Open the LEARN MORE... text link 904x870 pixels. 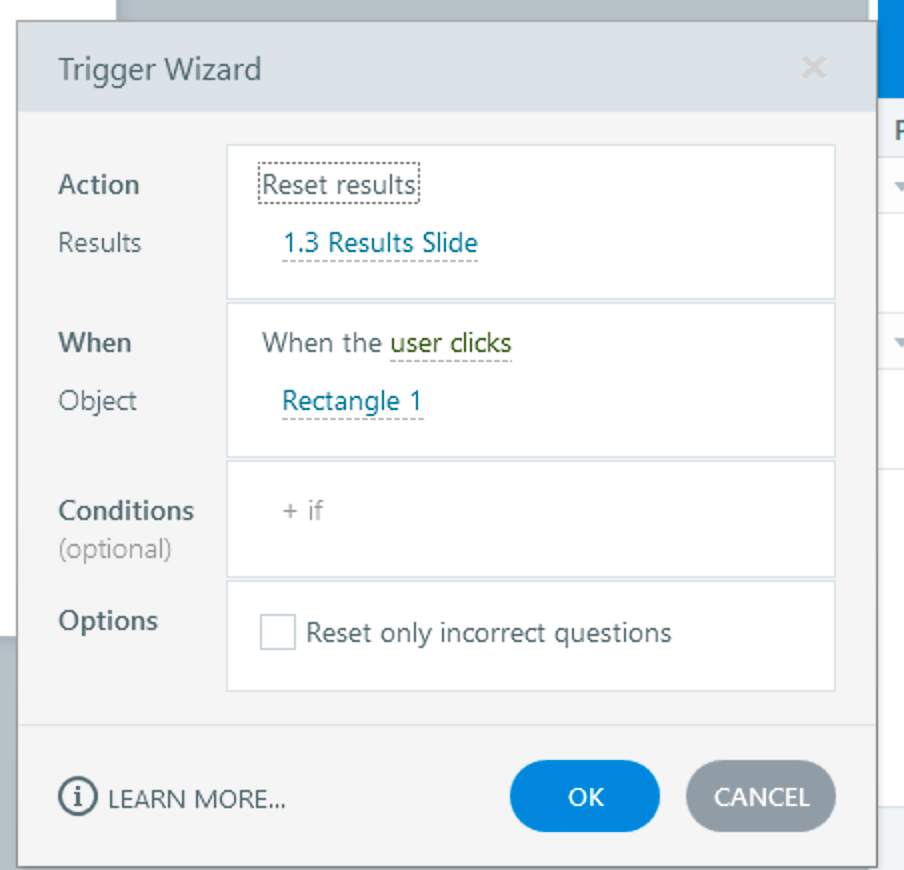[x=197, y=798]
